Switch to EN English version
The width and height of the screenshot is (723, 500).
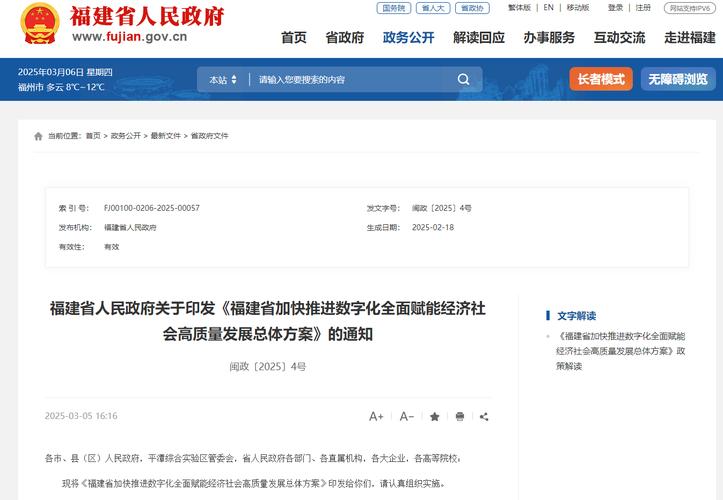coord(548,8)
